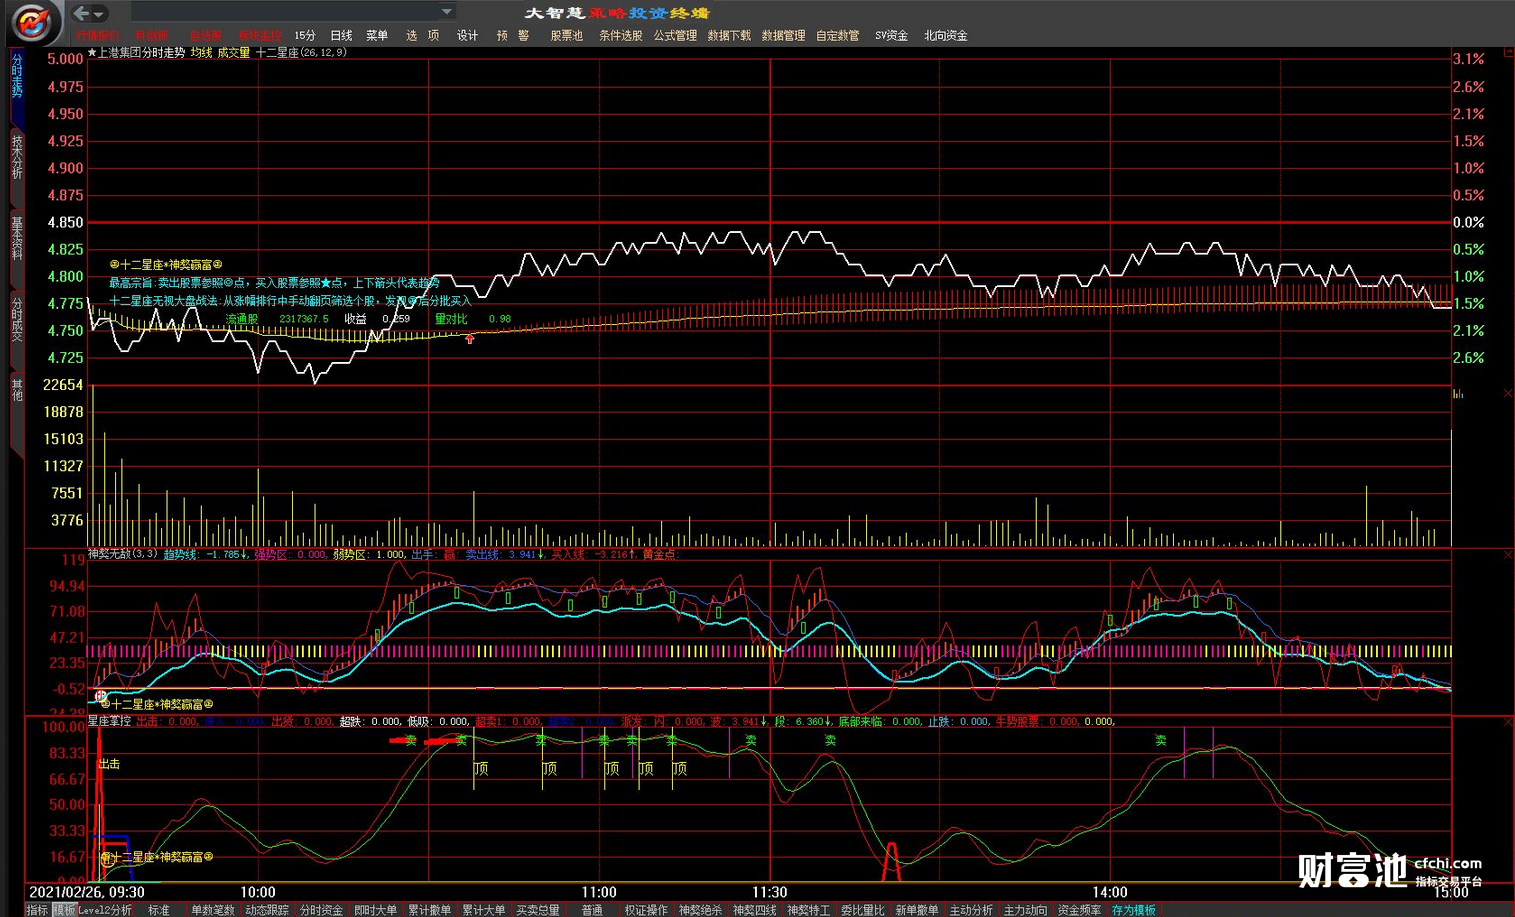The height and width of the screenshot is (917, 1515).
Task: Select the 单数笔数 bottom tab
Action: (x=212, y=910)
